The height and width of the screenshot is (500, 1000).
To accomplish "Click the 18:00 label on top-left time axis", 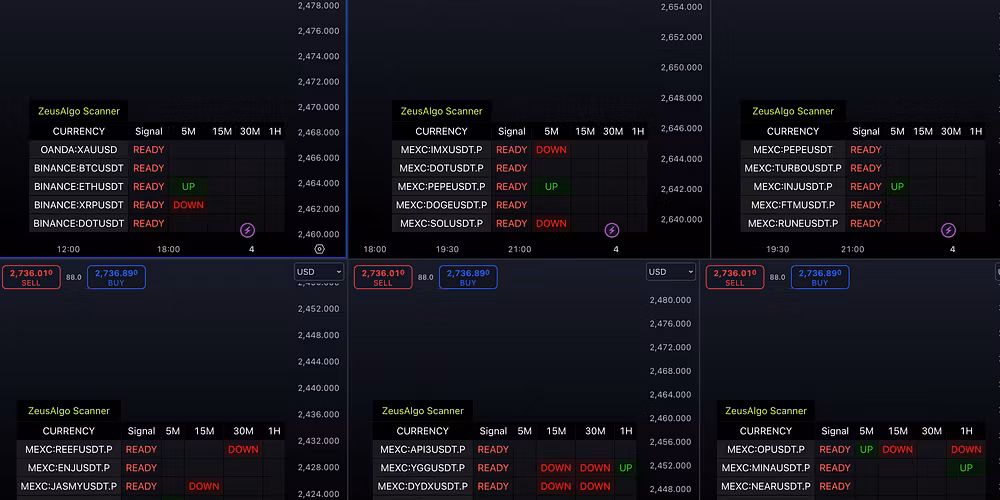I will (168, 249).
